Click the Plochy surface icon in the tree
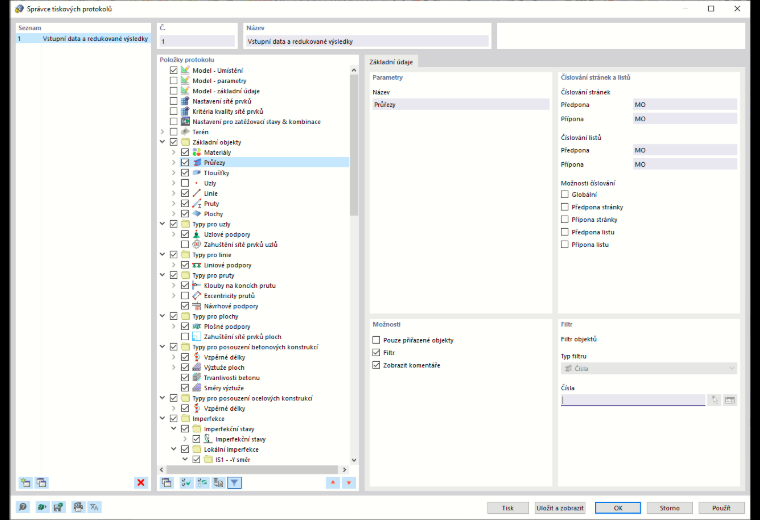The height and width of the screenshot is (520, 760). [197, 214]
